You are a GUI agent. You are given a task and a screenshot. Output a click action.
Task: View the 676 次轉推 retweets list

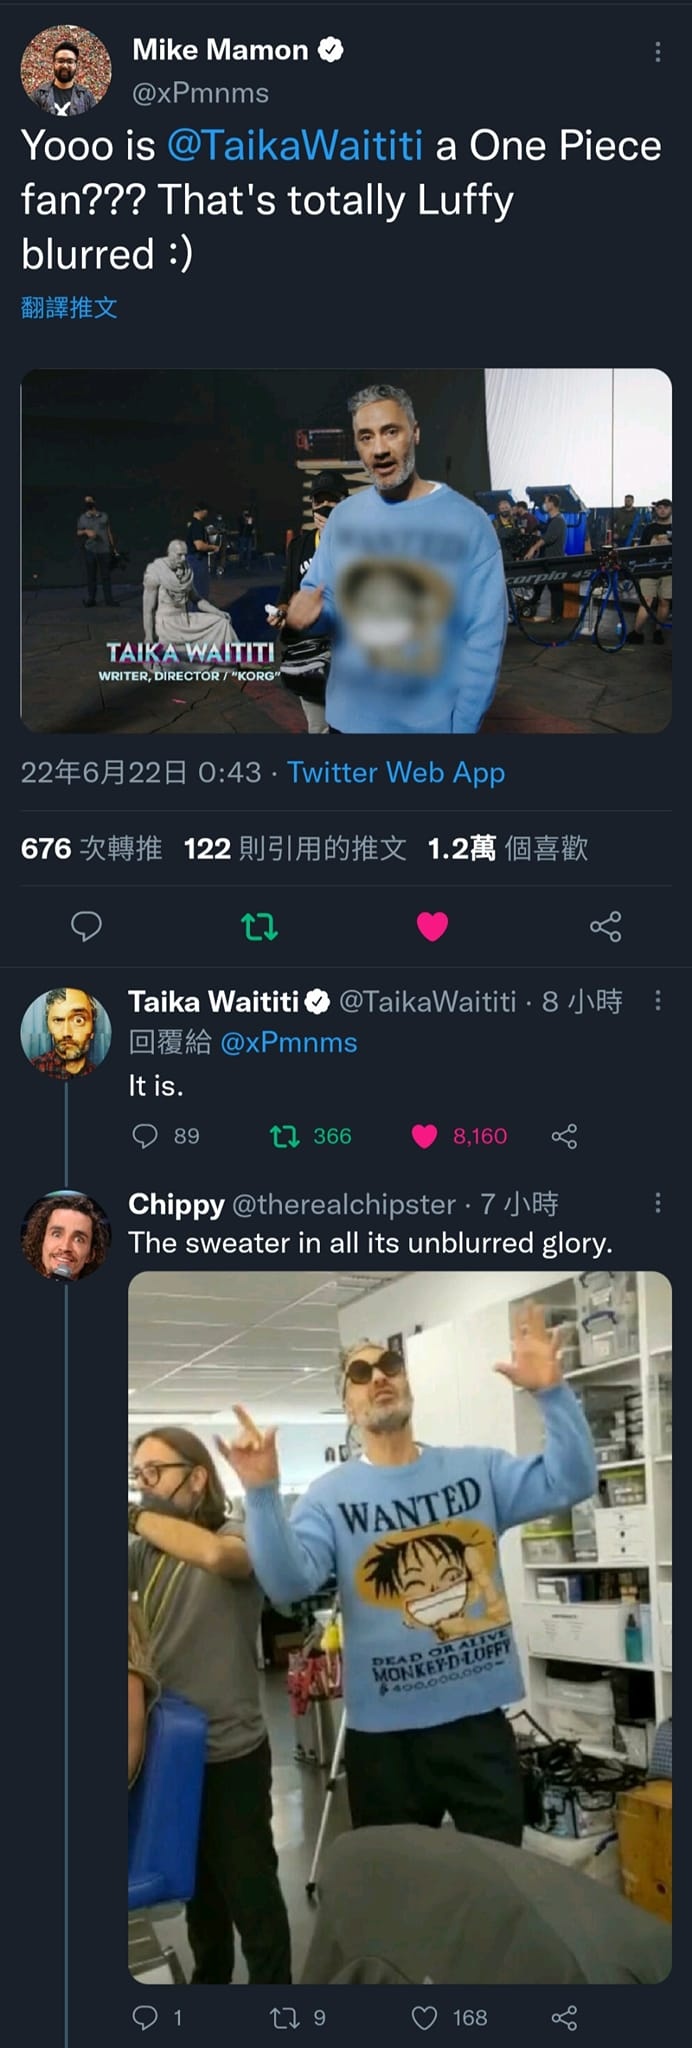pyautogui.click(x=91, y=848)
